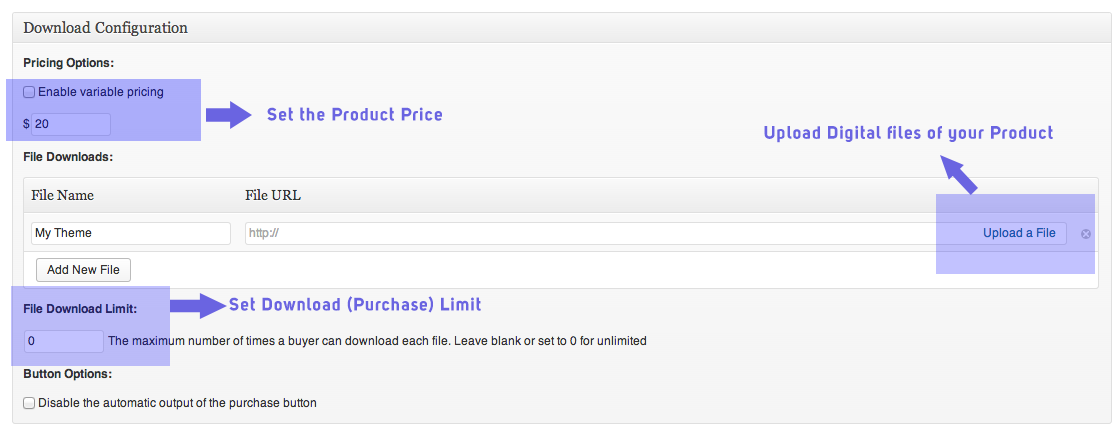The image size is (1115, 427).
Task: Add a new file row
Action: pos(83,270)
